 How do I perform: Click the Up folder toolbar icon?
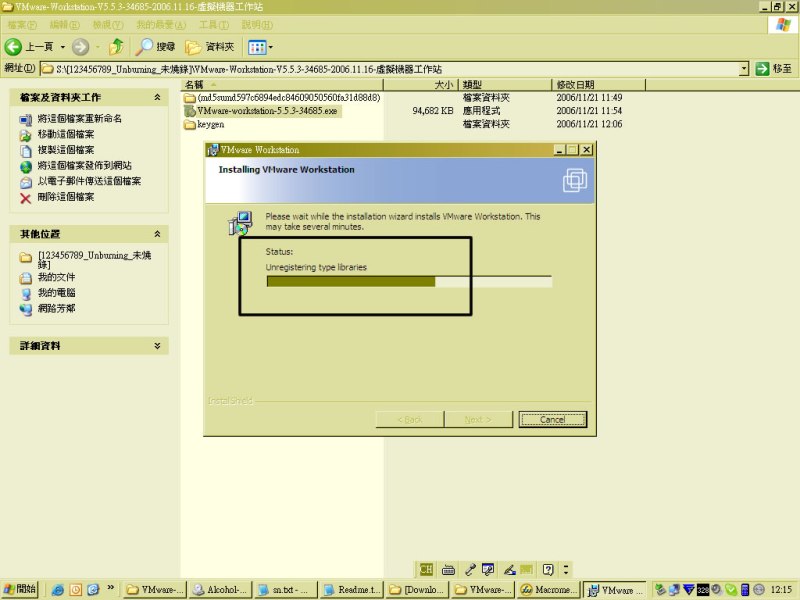click(x=117, y=47)
